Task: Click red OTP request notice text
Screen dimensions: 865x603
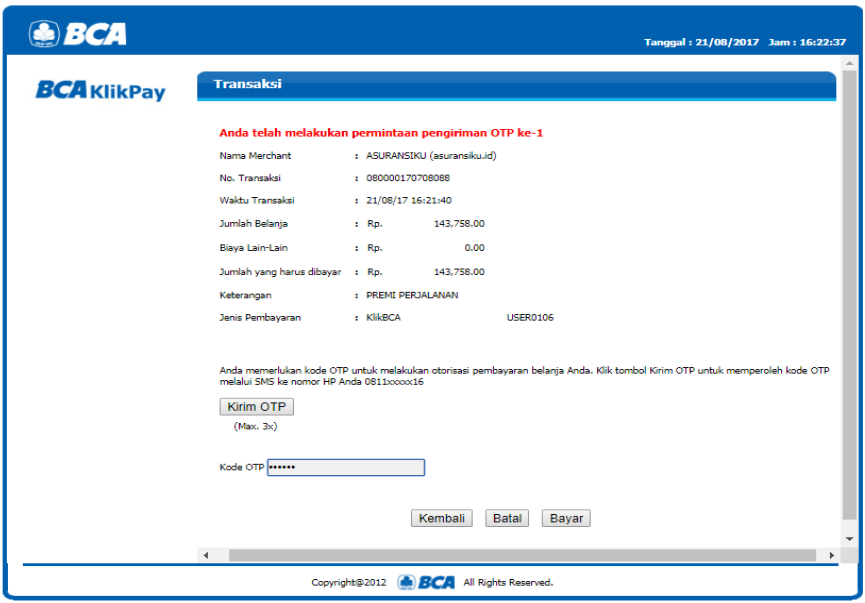Action: click(x=381, y=133)
